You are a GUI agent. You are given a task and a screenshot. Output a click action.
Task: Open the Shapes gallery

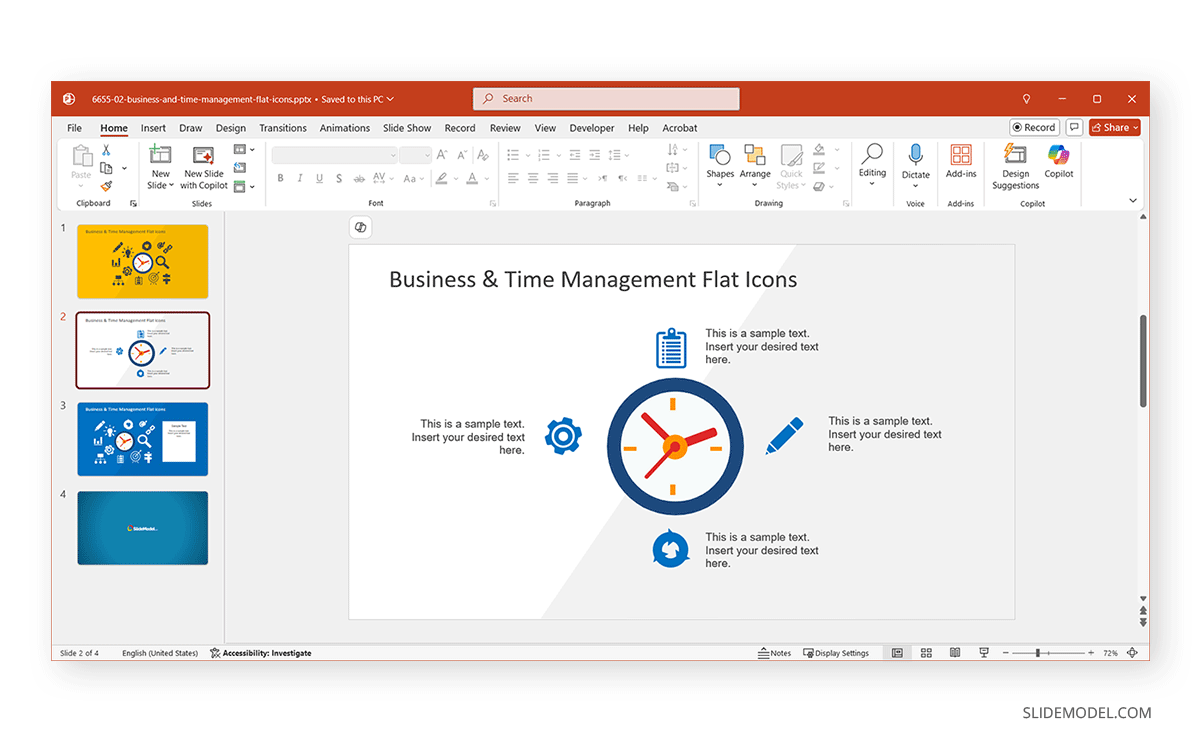click(x=720, y=166)
